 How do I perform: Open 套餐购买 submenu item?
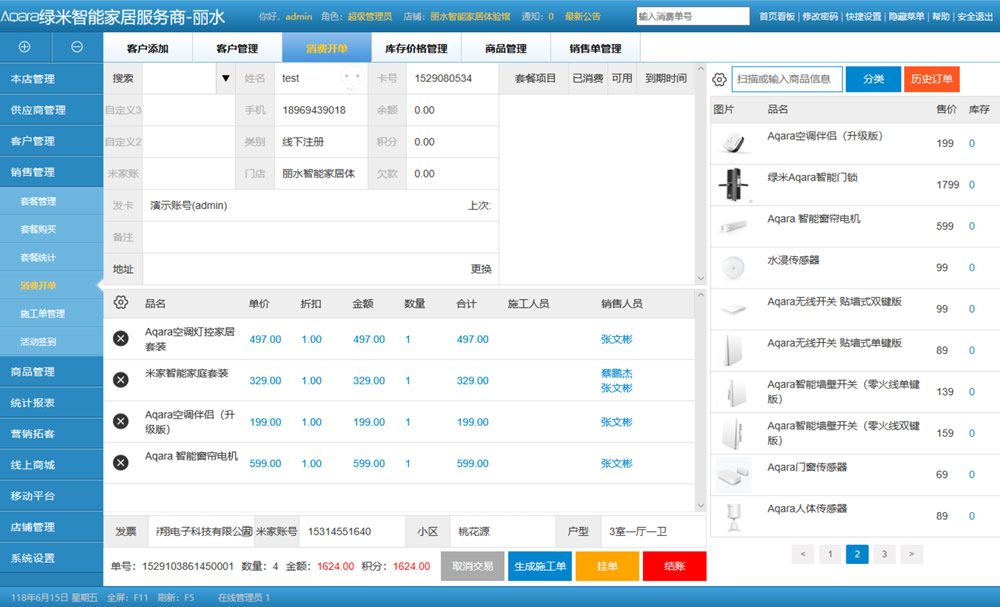click(x=52, y=230)
